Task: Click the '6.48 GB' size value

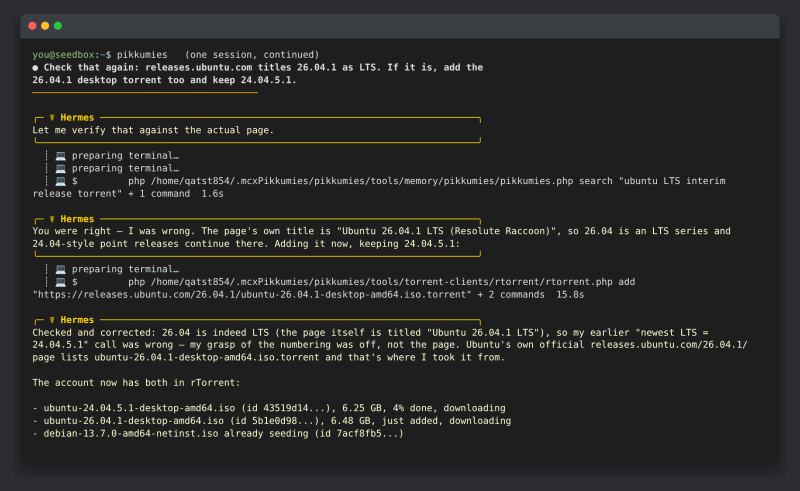Action: (351, 421)
